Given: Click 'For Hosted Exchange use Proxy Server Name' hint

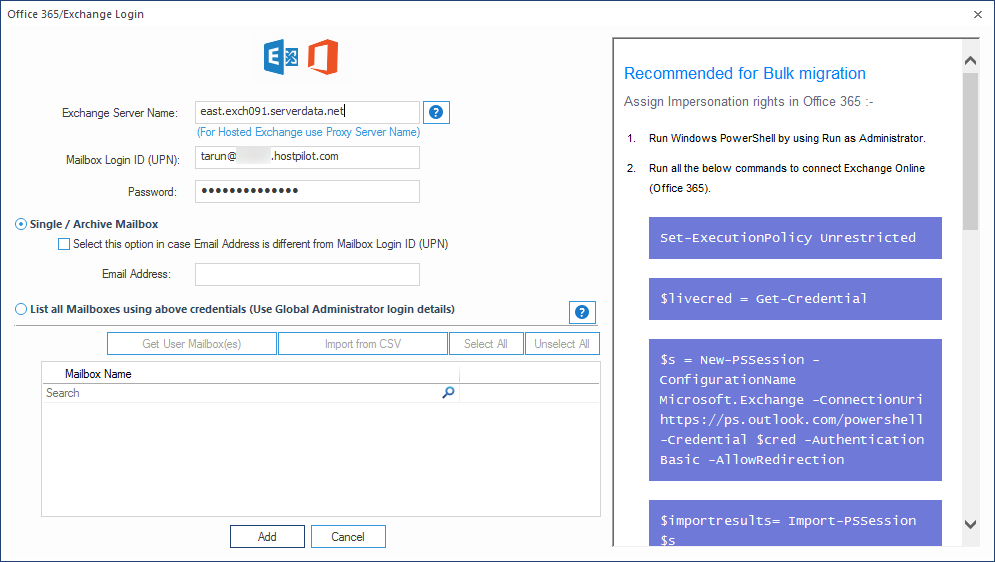Looking at the screenshot, I should (x=308, y=132).
